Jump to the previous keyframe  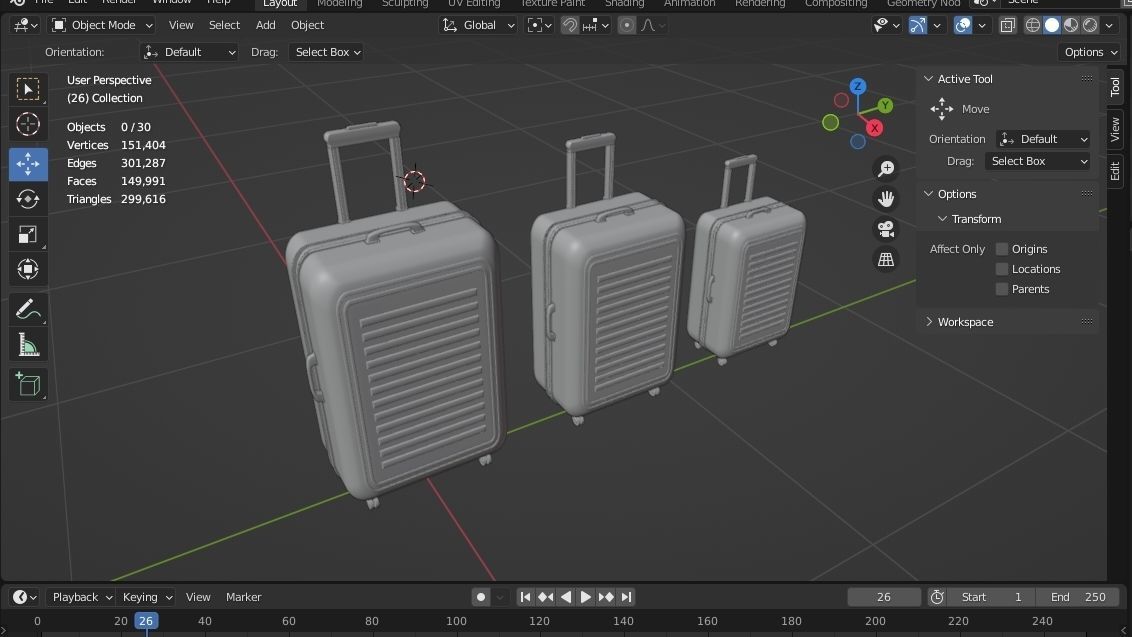(546, 597)
